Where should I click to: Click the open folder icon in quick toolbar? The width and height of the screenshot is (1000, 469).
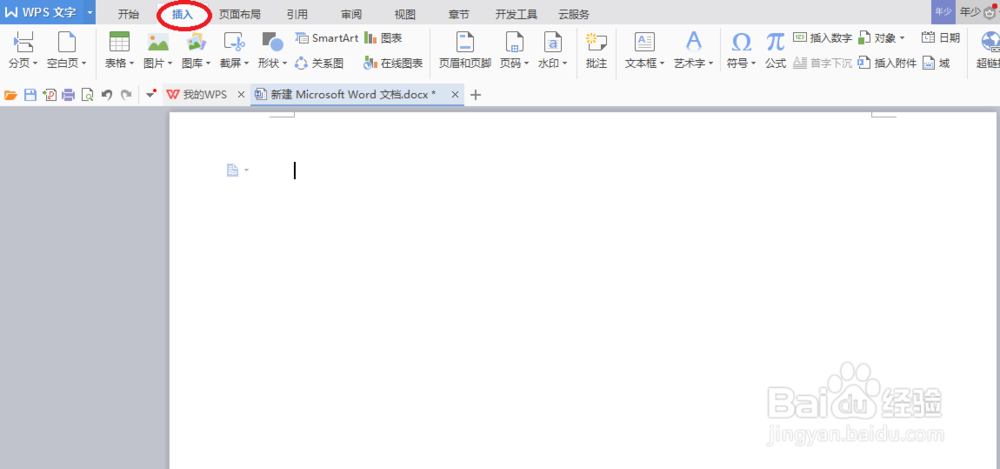10,95
